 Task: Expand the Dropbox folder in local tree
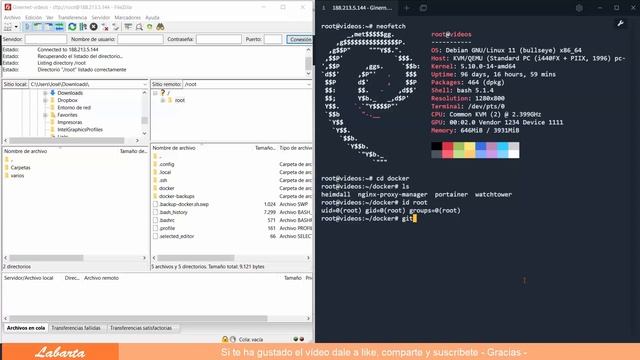(x=45, y=100)
